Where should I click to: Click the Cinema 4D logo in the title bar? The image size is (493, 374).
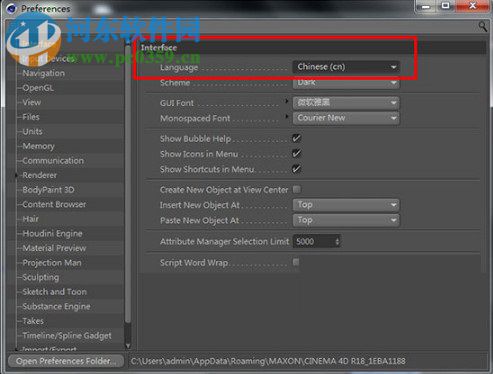[x=11, y=8]
